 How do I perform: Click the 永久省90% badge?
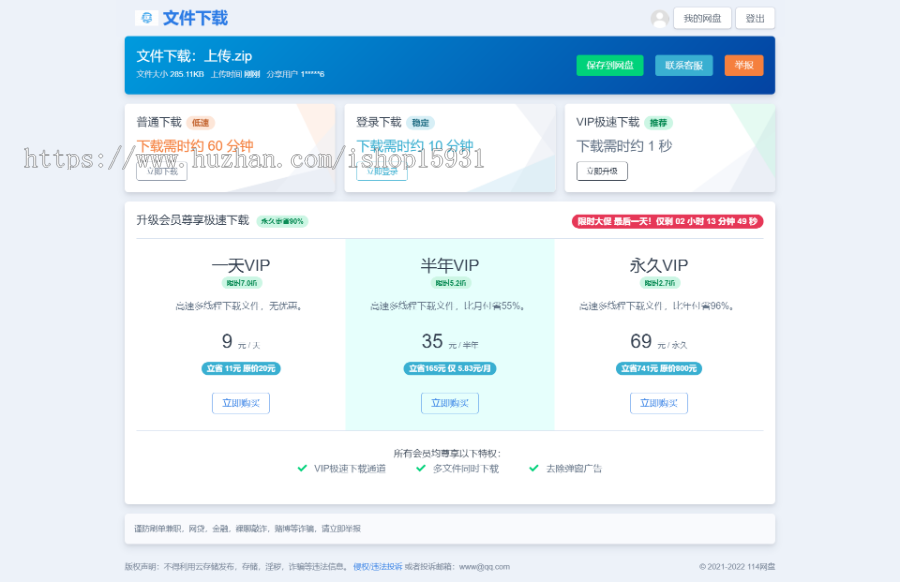(x=282, y=221)
